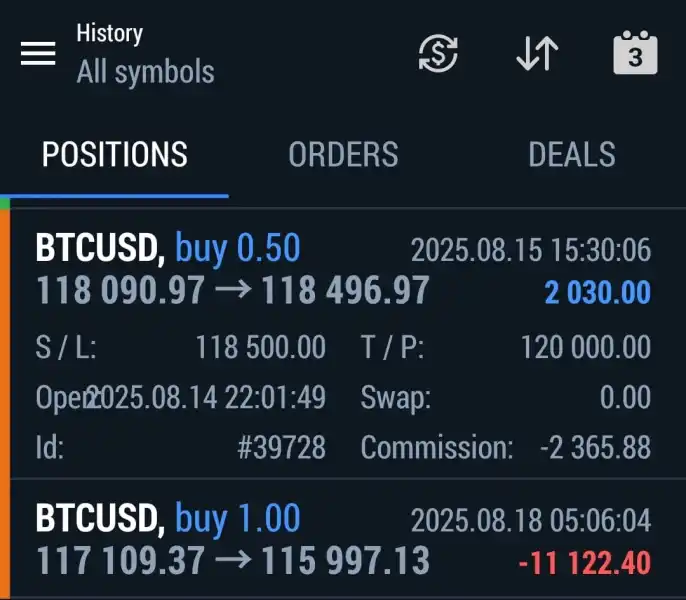Tap the History title
Image resolution: width=686 pixels, height=600 pixels.
click(109, 33)
